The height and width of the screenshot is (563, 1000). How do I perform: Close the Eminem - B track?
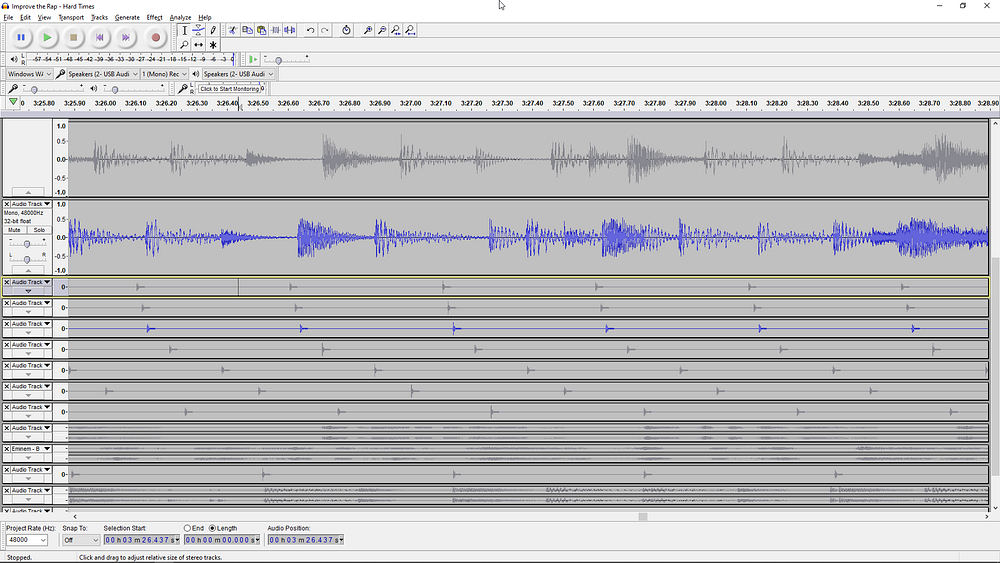pos(6,449)
